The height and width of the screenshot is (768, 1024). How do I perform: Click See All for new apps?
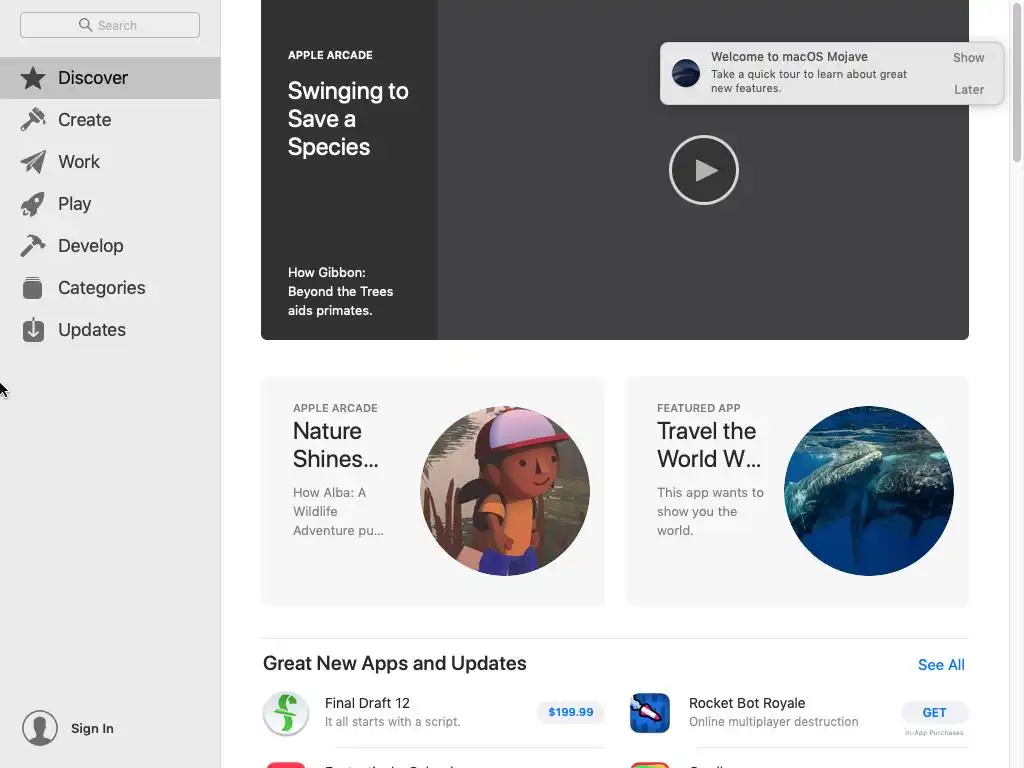pos(941,665)
